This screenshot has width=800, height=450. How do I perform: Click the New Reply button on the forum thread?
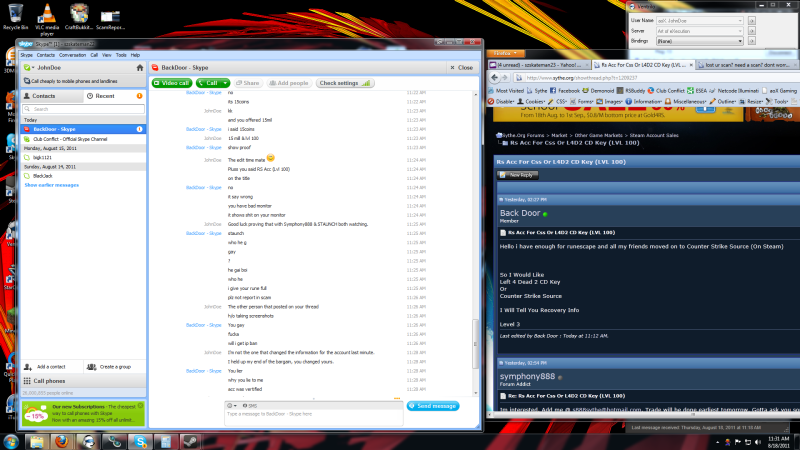pos(517,175)
